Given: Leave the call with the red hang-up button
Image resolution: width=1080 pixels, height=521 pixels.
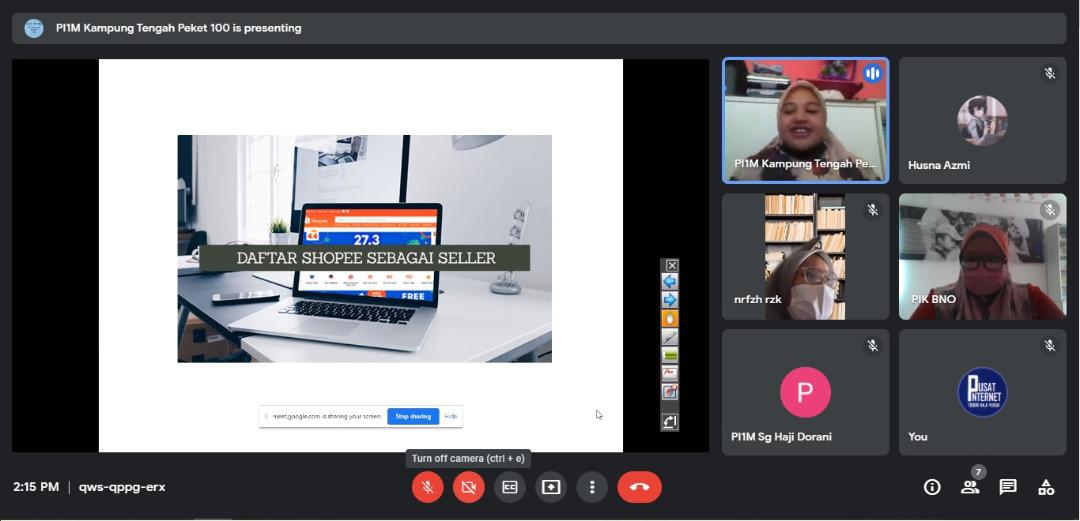Looking at the screenshot, I should 640,487.
